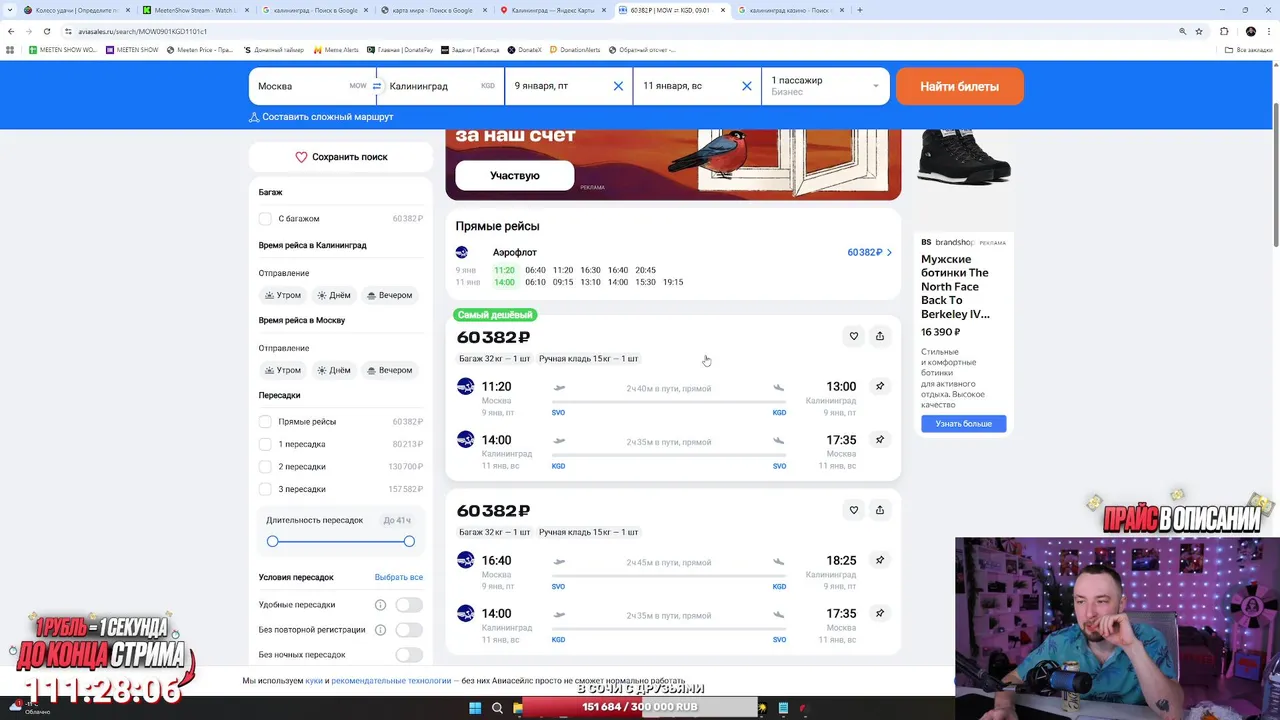Reload the browser page

point(46,31)
